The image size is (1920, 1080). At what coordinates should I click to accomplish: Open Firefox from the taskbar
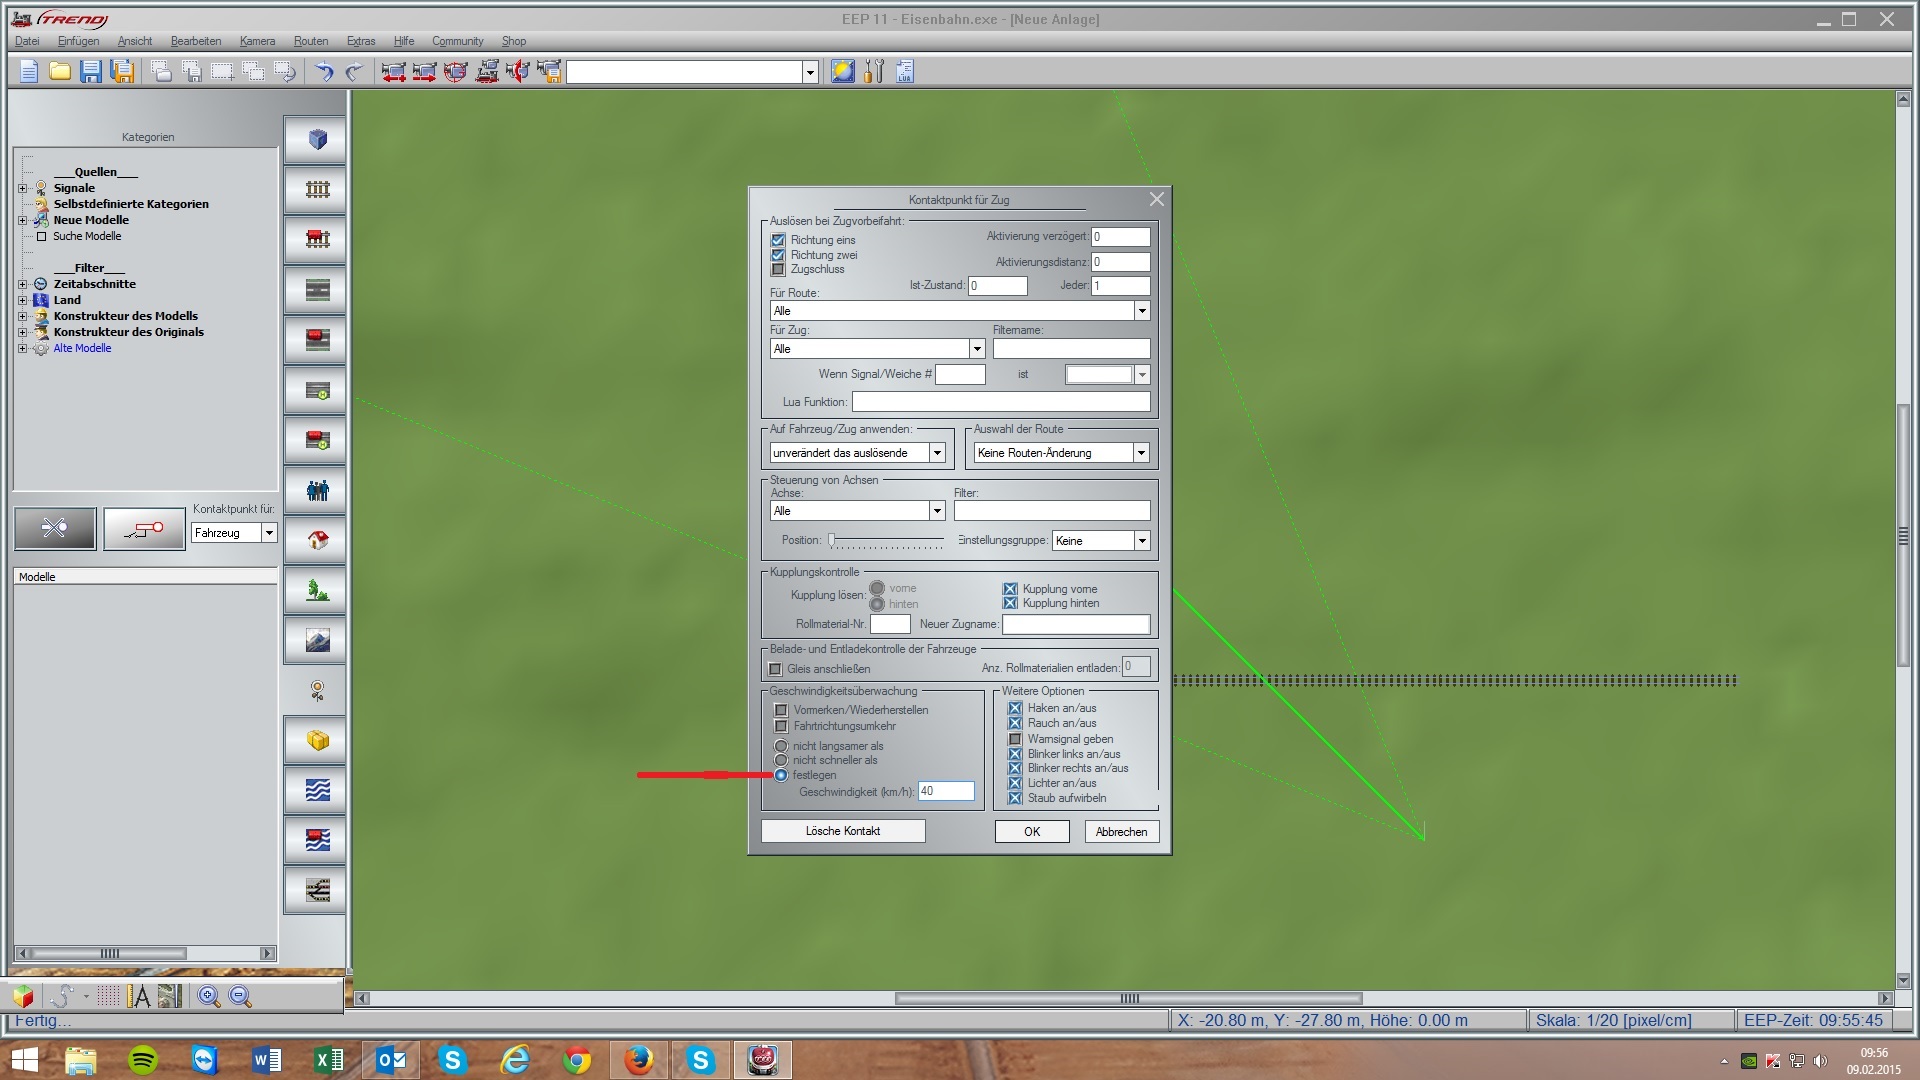[x=638, y=1060]
